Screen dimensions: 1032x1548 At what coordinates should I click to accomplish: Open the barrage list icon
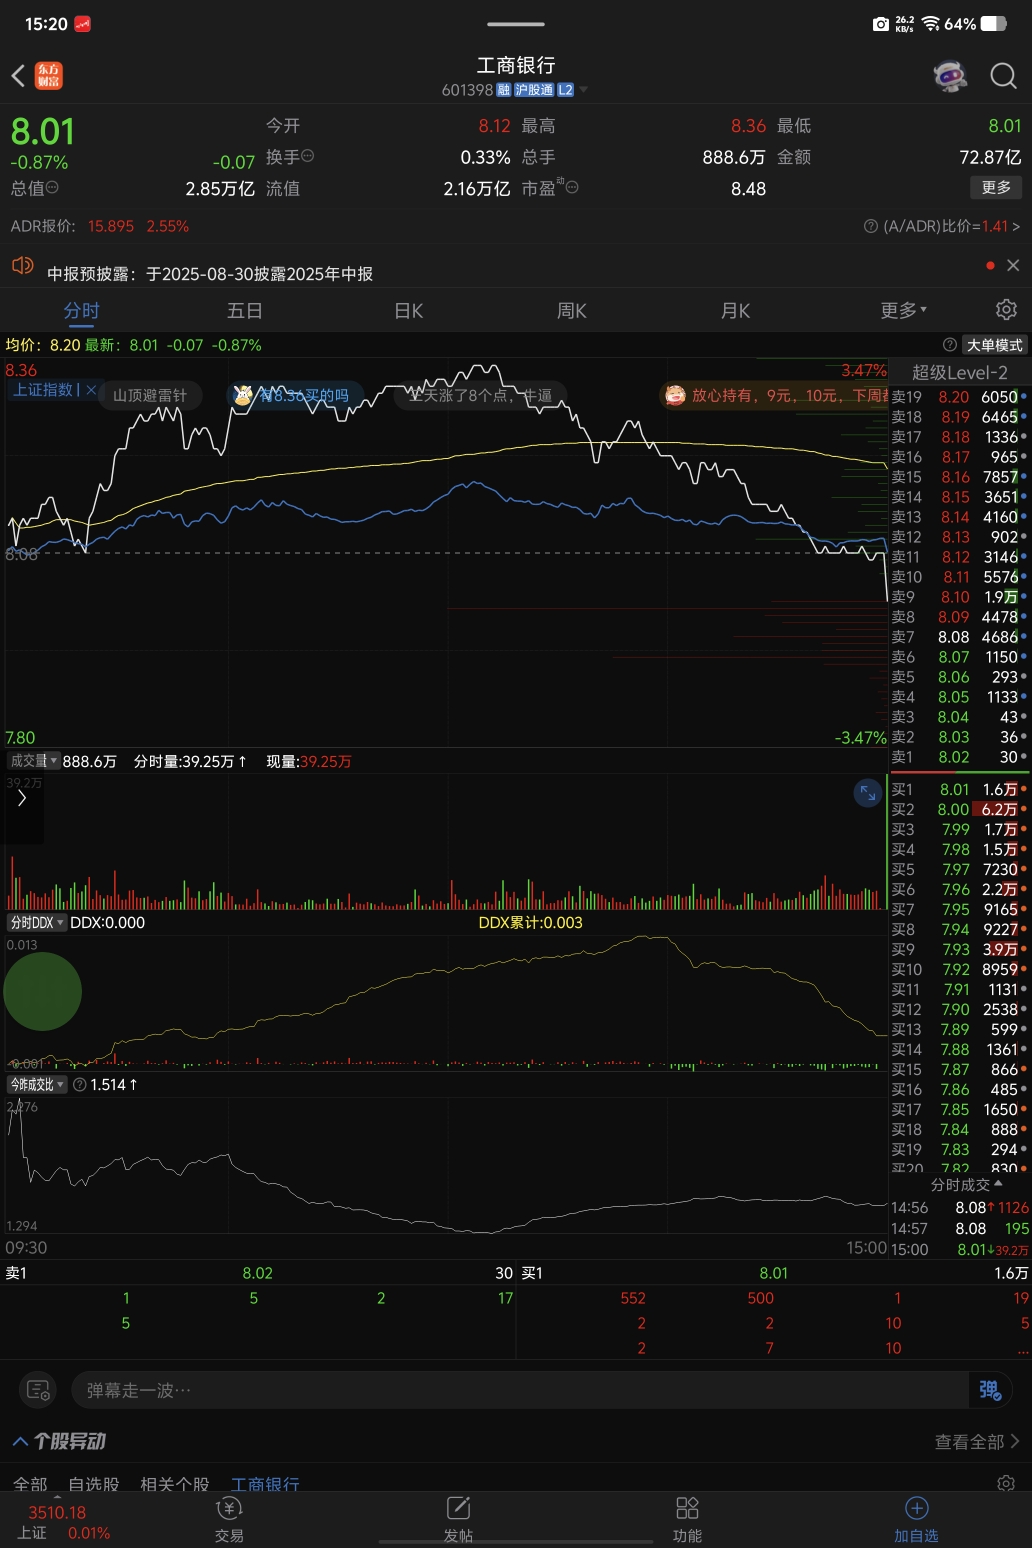tap(38, 1390)
